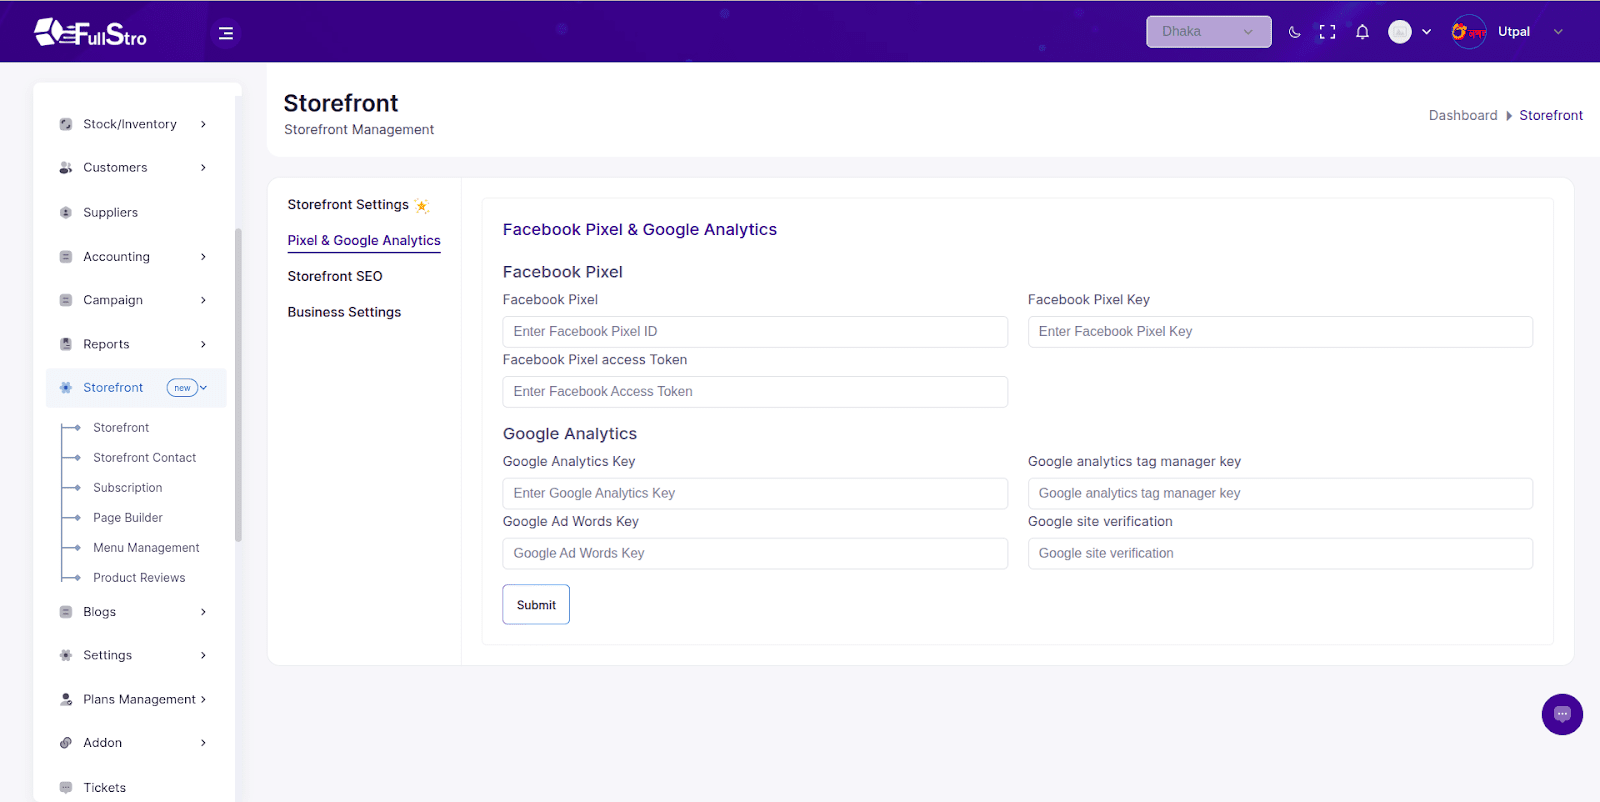Click the Accounting sidebar icon
The height and width of the screenshot is (802, 1600).
[x=66, y=257]
